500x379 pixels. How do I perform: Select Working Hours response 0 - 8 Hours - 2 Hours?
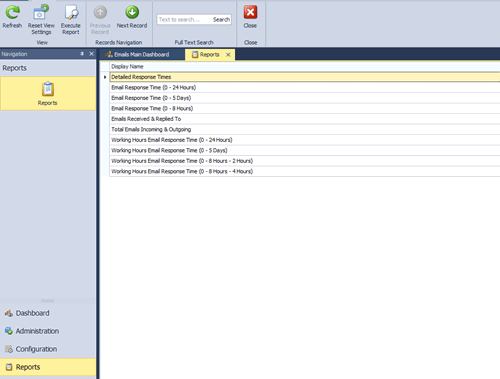coord(304,161)
